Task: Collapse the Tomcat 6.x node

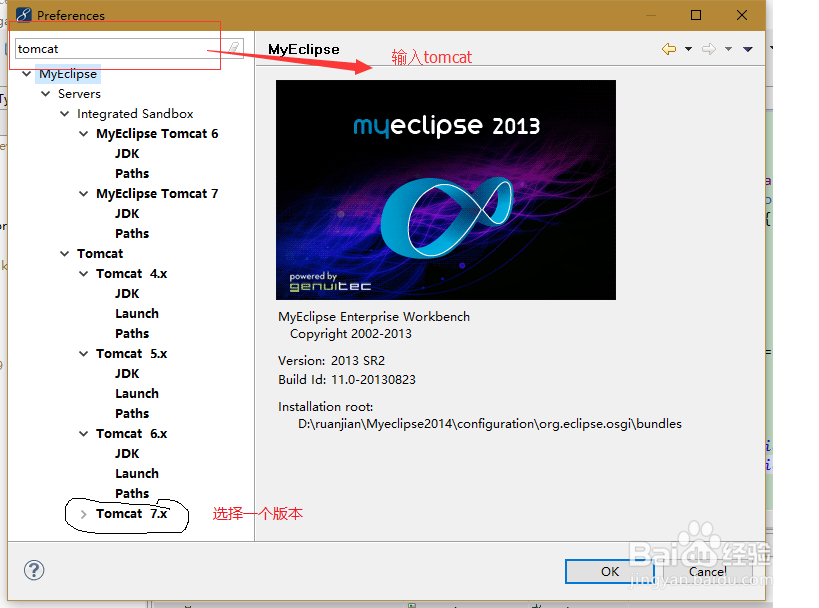Action: click(84, 434)
